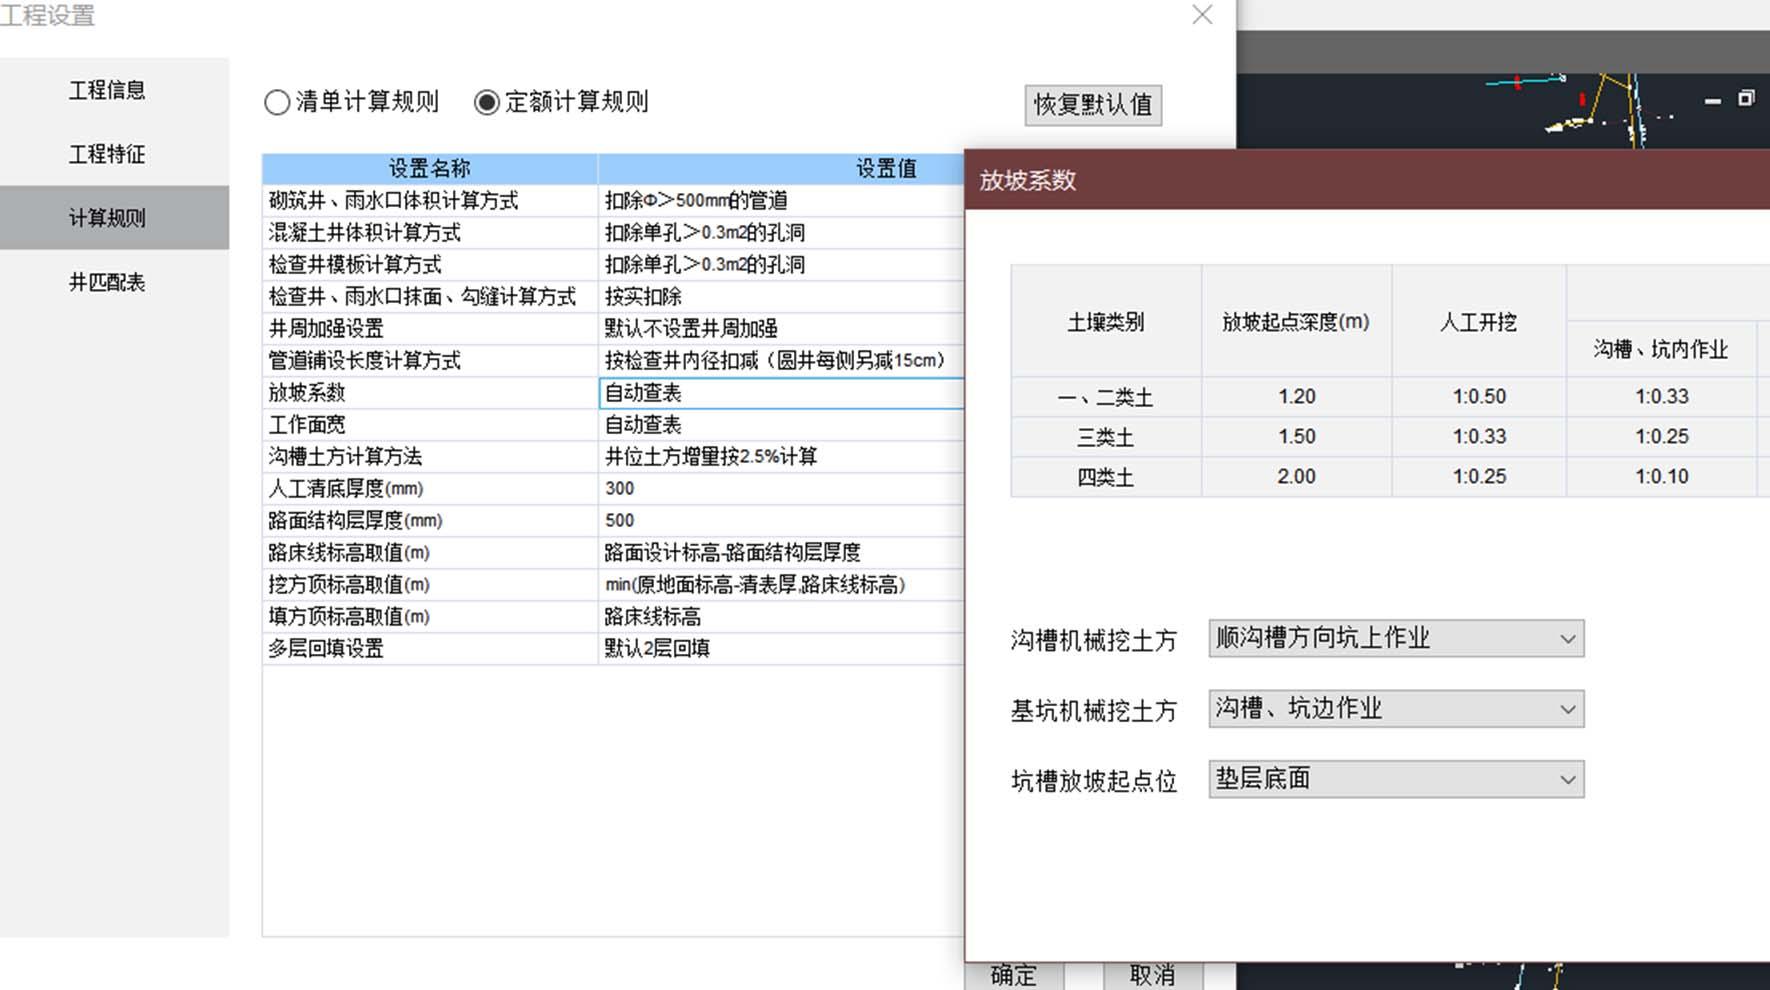The height and width of the screenshot is (990, 1770).
Task: Click value 按实扣除
Action: pyautogui.click(x=643, y=297)
